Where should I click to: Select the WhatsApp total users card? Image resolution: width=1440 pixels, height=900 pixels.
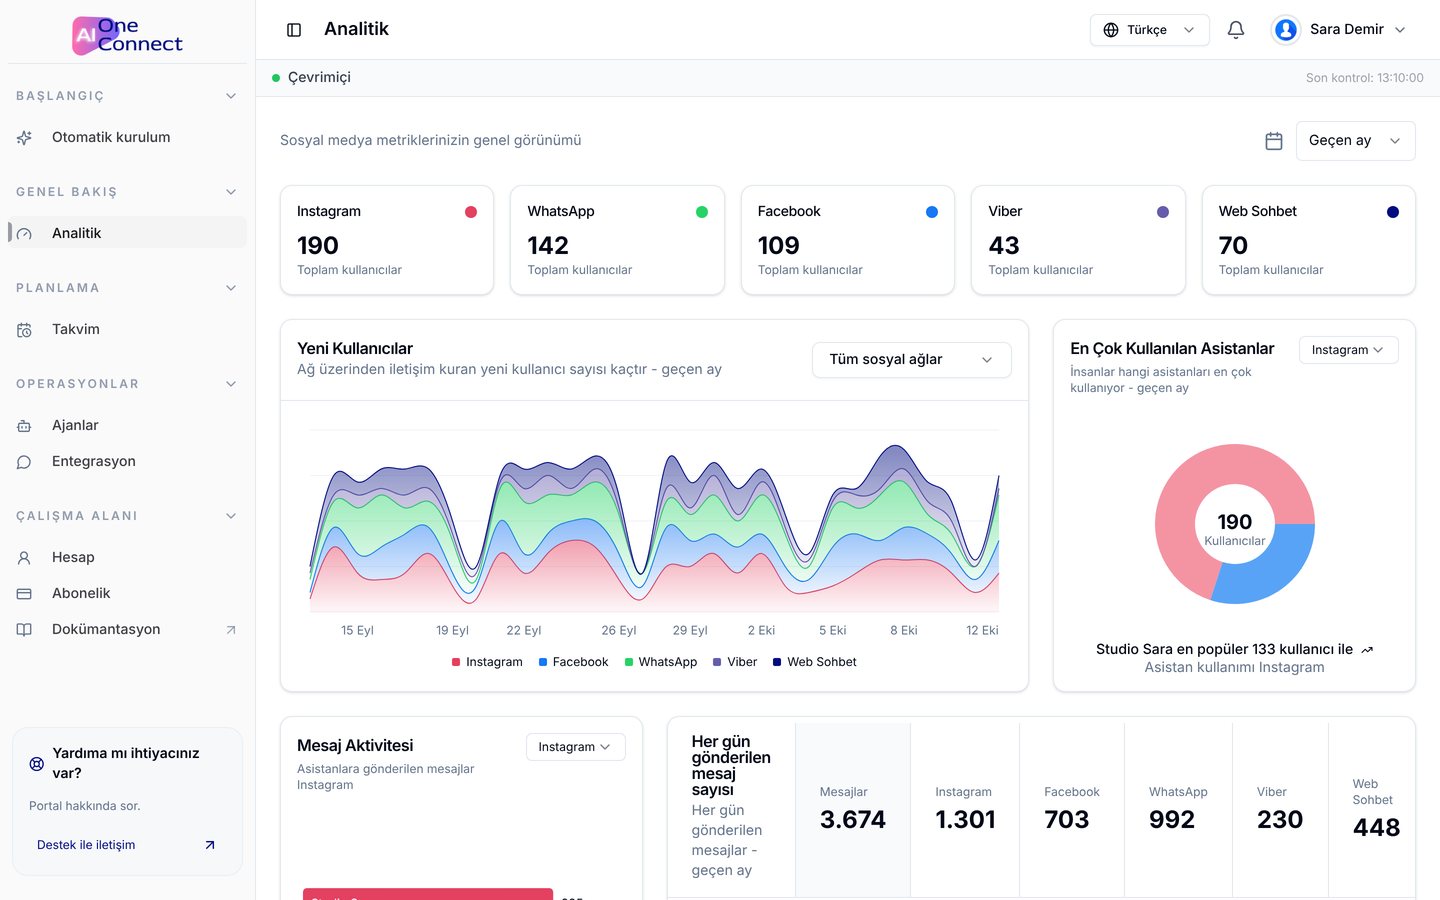point(617,240)
